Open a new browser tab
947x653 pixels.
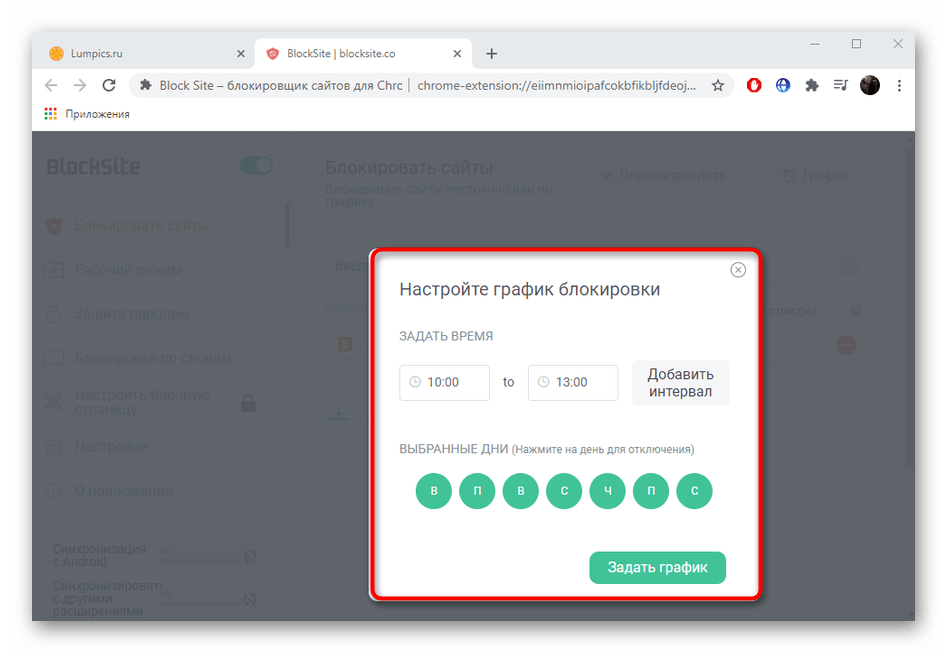point(491,54)
